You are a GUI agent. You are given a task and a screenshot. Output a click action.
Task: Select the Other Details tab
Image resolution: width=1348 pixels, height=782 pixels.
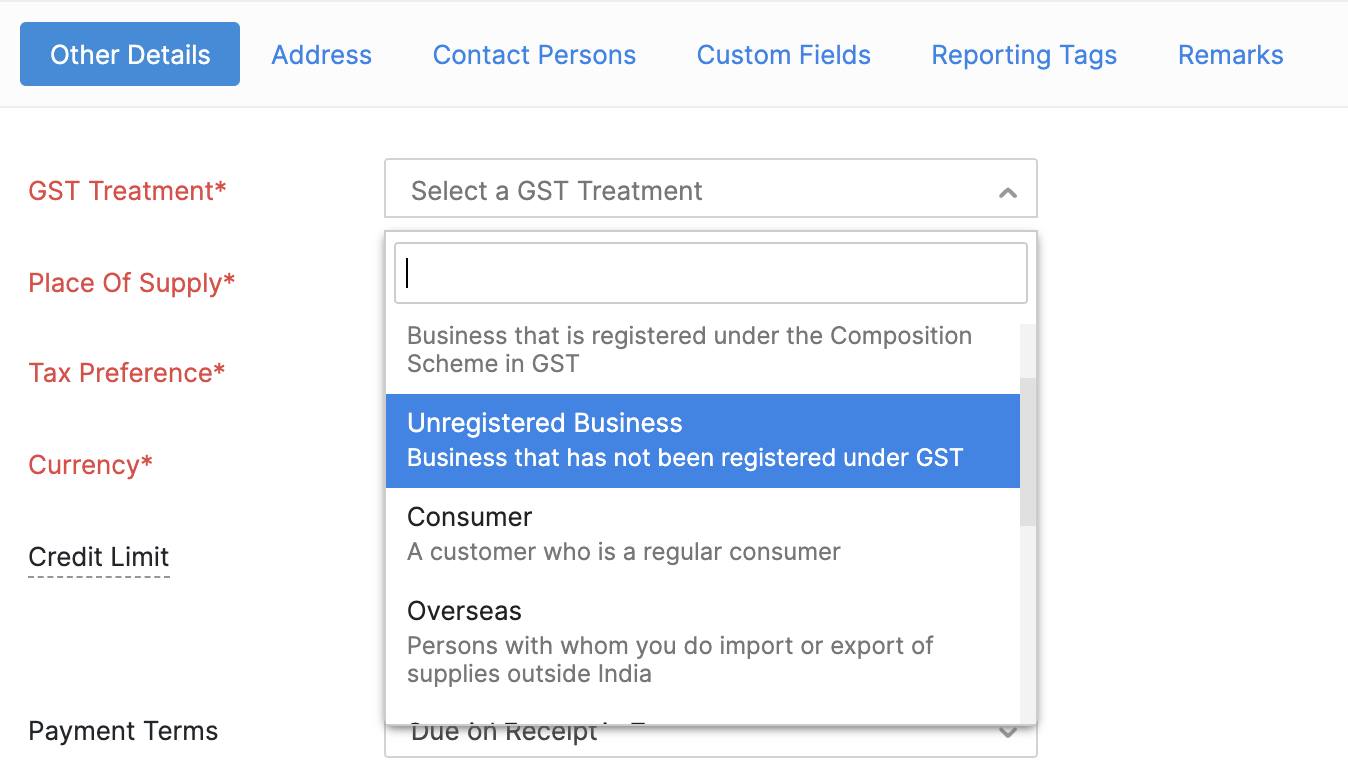129,53
